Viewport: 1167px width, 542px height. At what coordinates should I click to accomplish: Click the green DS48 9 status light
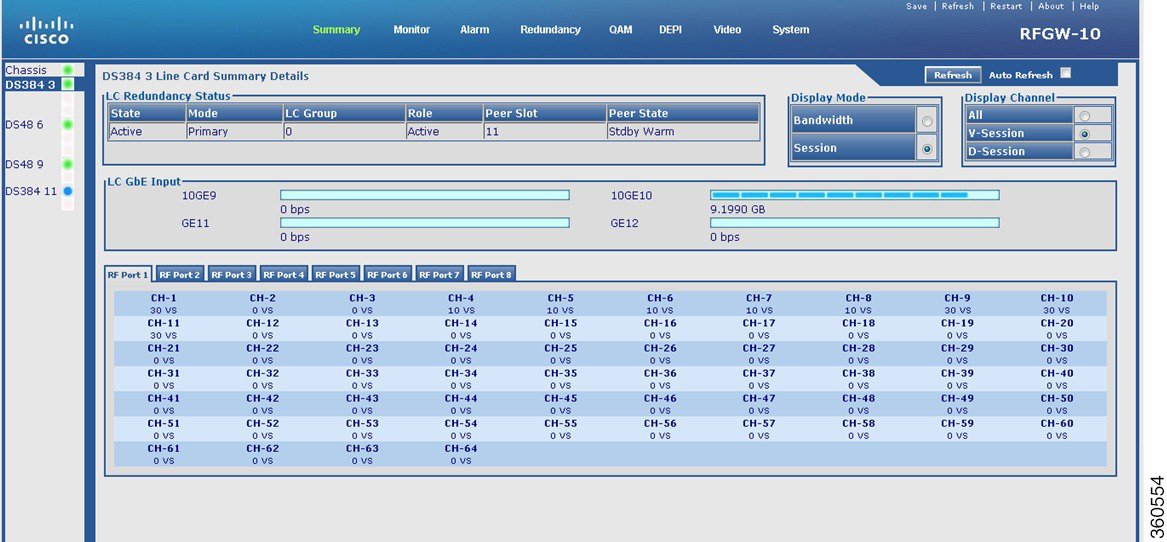point(68,164)
